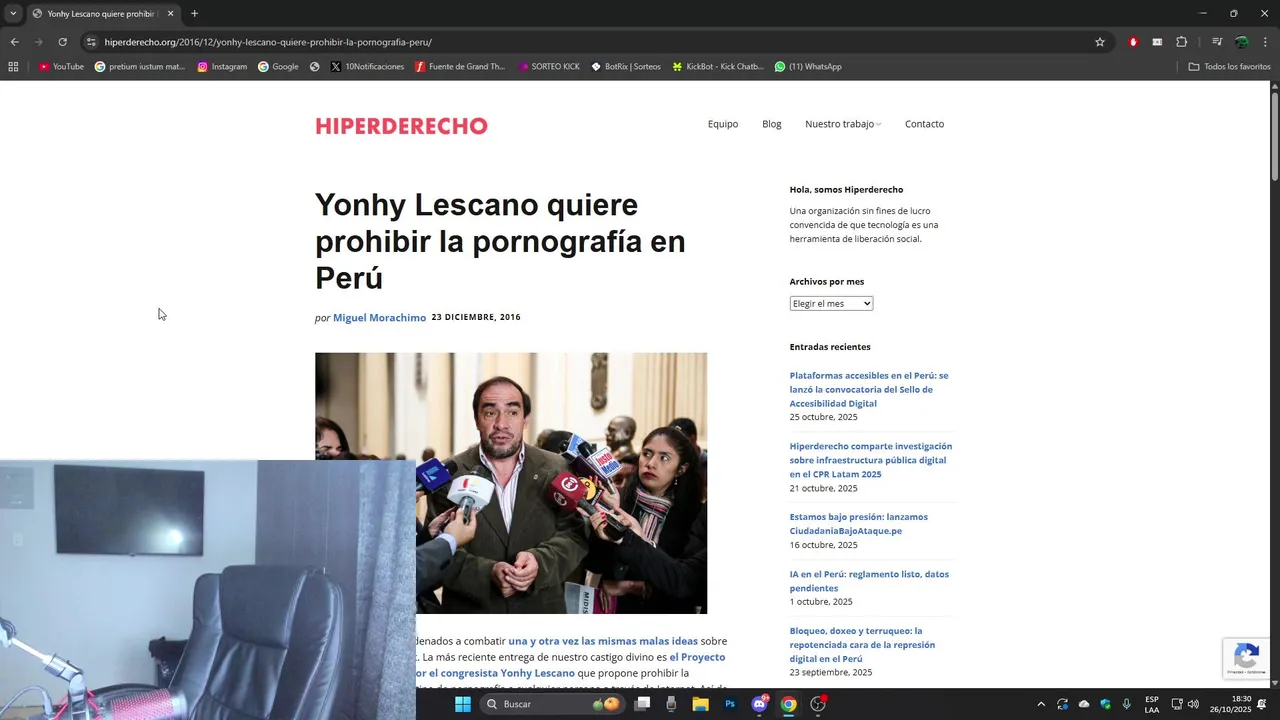
Task: Open the Blog menu item
Action: pos(772,124)
